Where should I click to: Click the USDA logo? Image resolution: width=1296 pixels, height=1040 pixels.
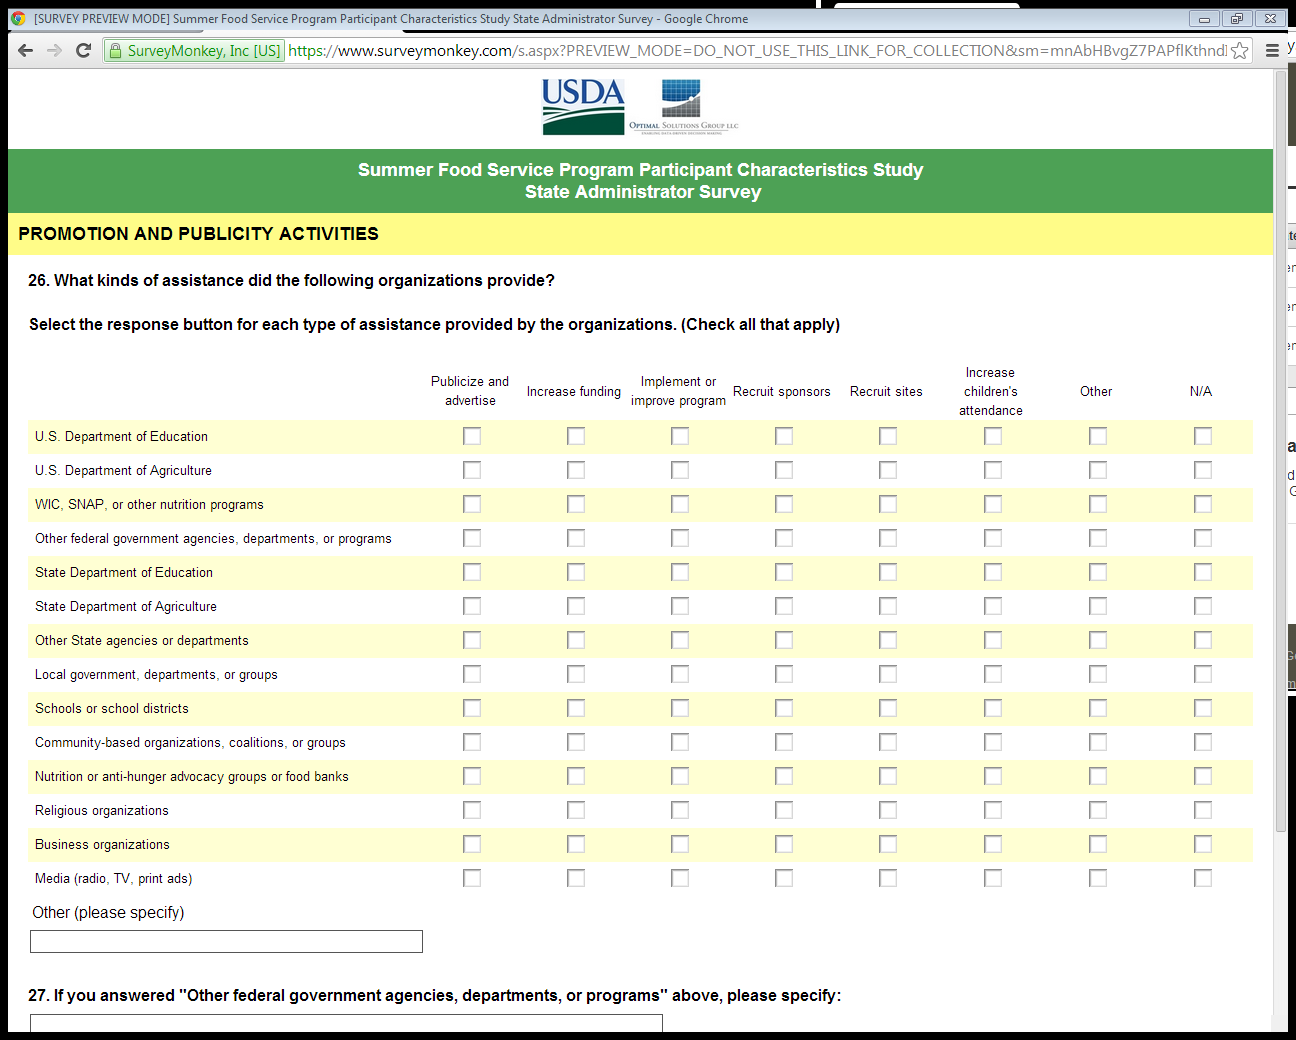pos(583,107)
